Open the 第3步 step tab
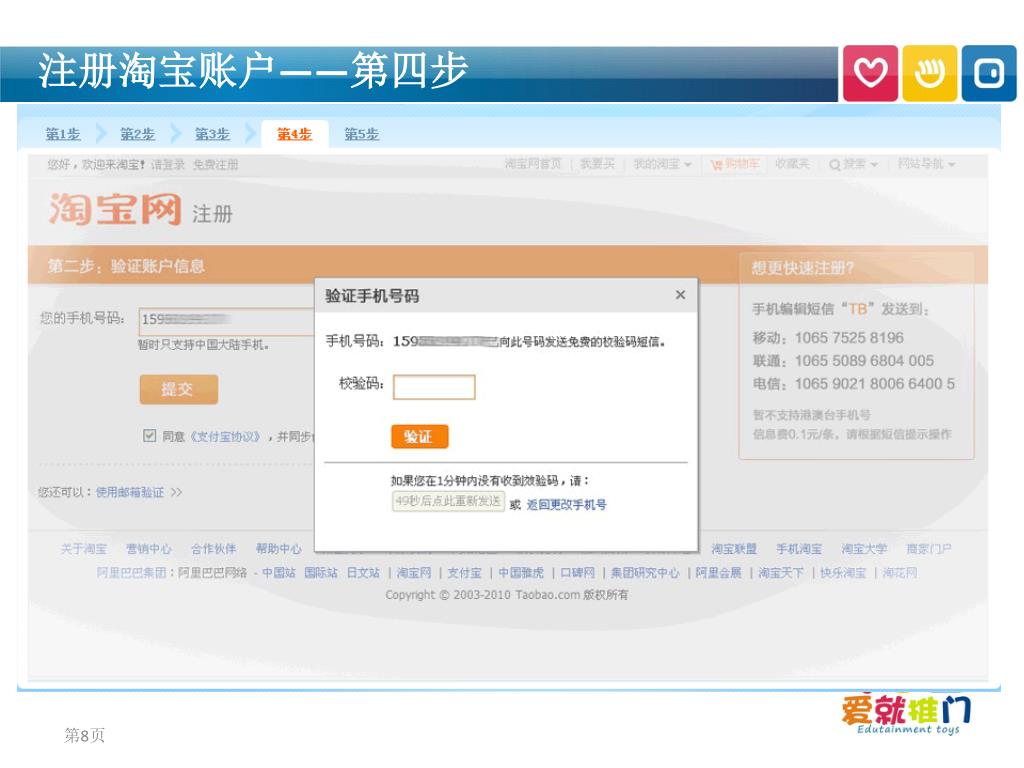This screenshot has width=1024, height=768. coord(212,135)
